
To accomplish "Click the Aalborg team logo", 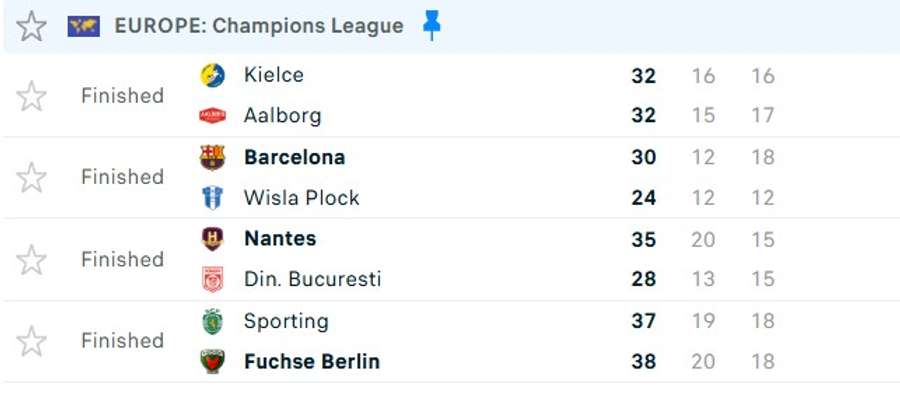I will tap(212, 116).
